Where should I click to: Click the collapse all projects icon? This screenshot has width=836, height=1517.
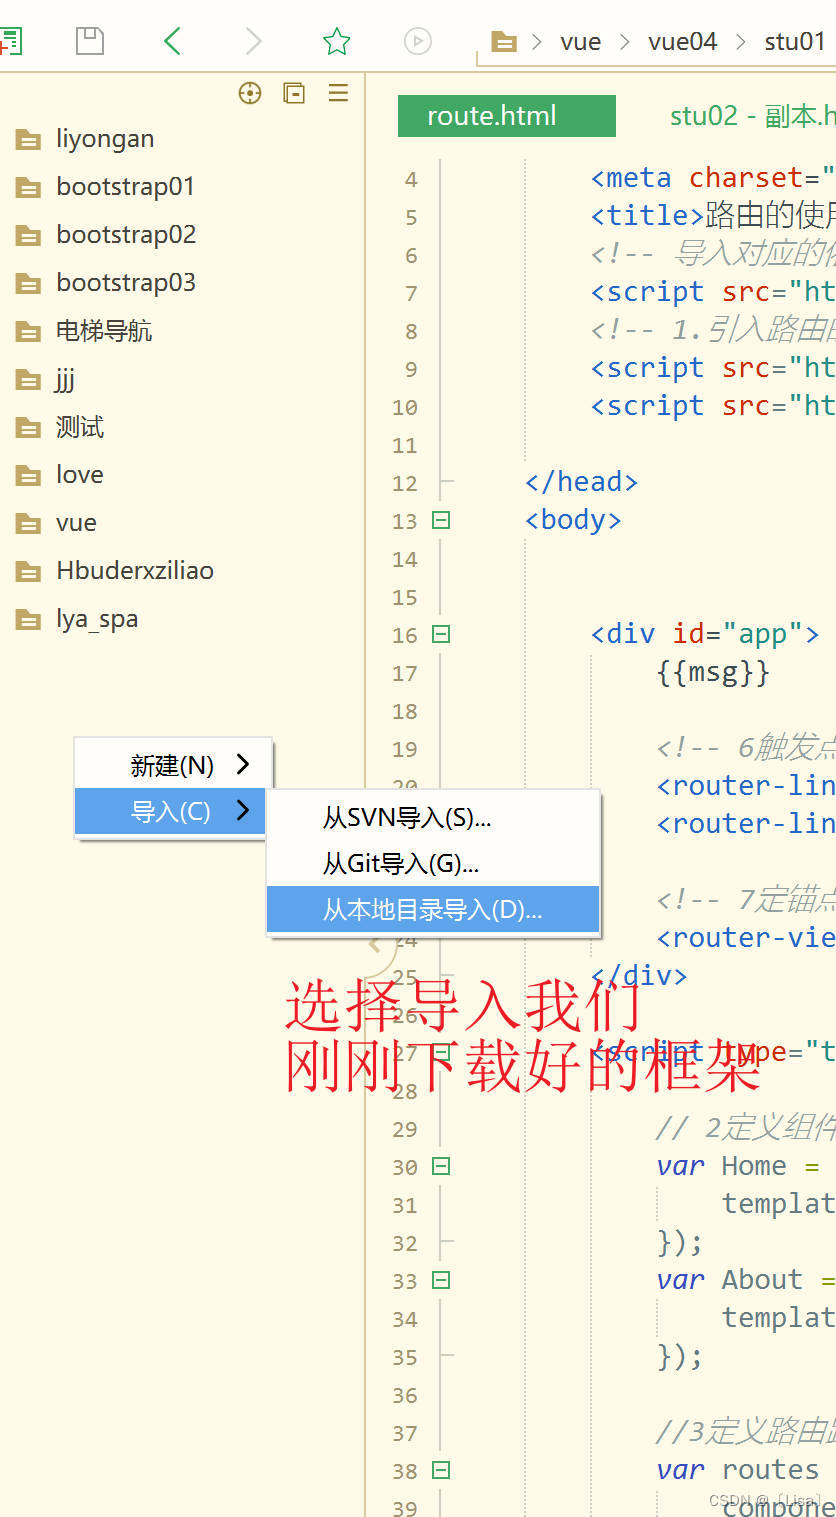tap(294, 94)
